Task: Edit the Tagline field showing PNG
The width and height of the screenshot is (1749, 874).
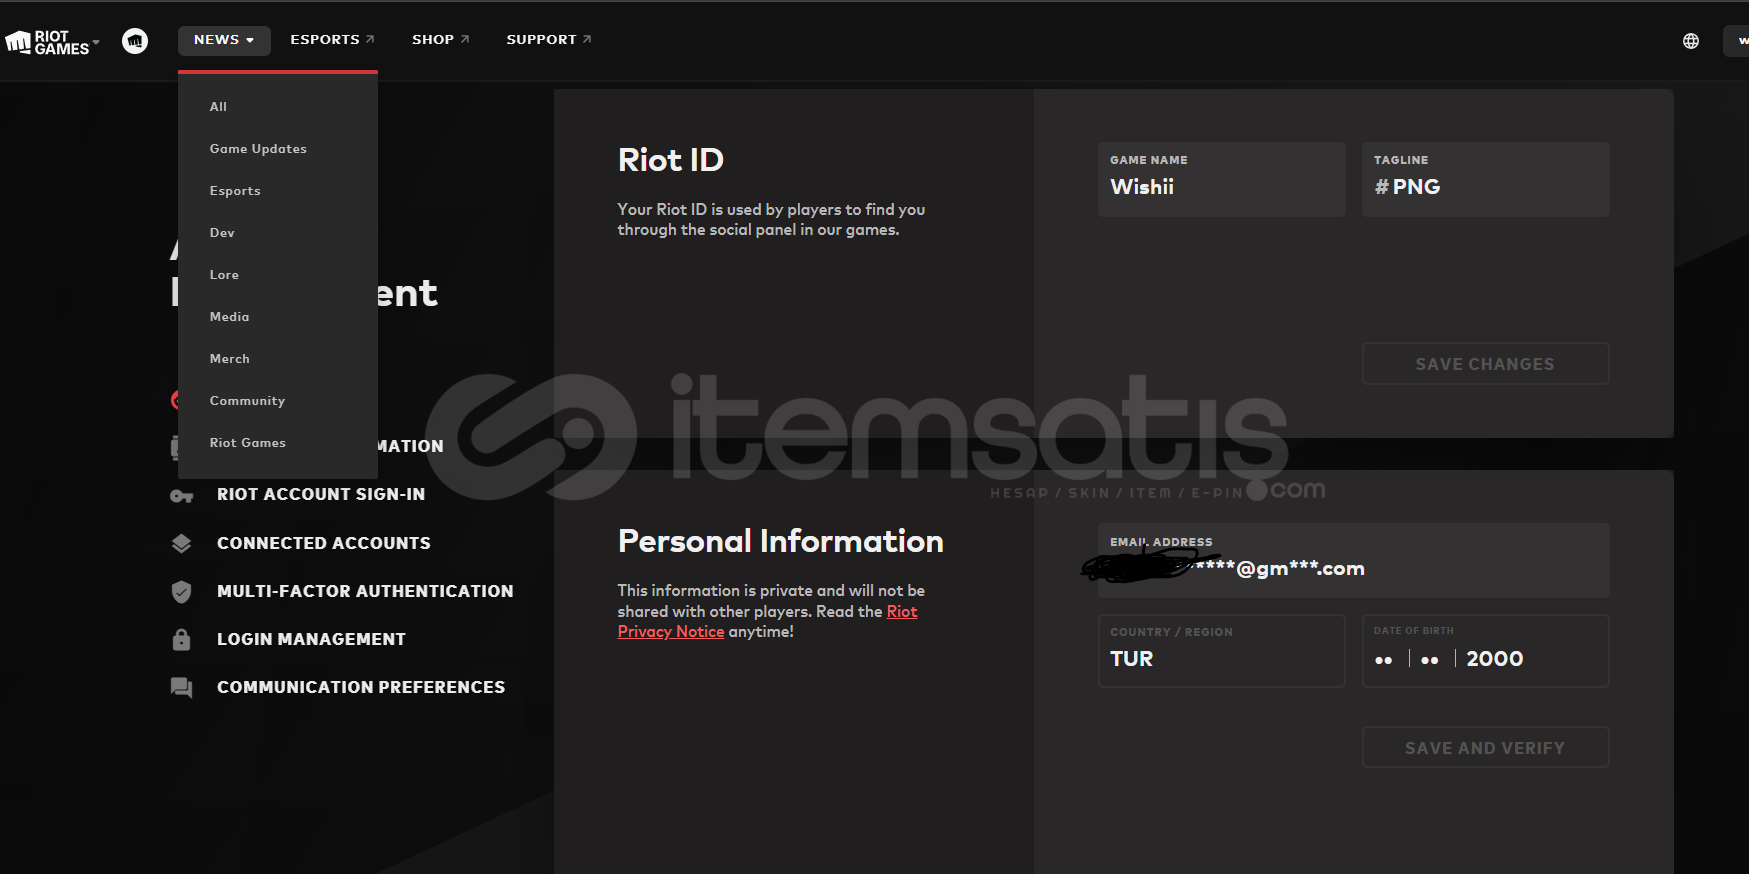Action: pyautogui.click(x=1485, y=179)
